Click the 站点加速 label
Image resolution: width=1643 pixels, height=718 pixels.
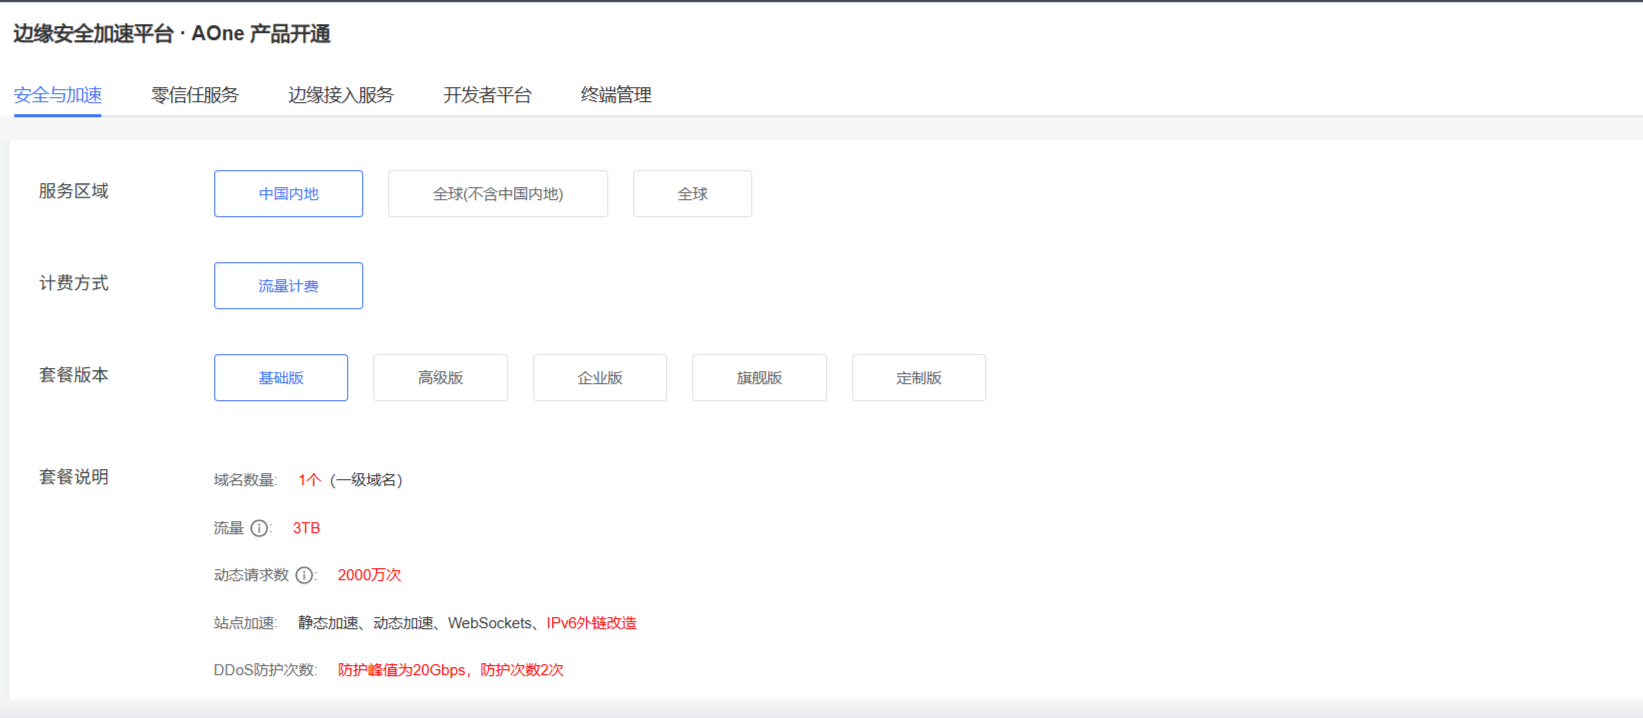245,623
